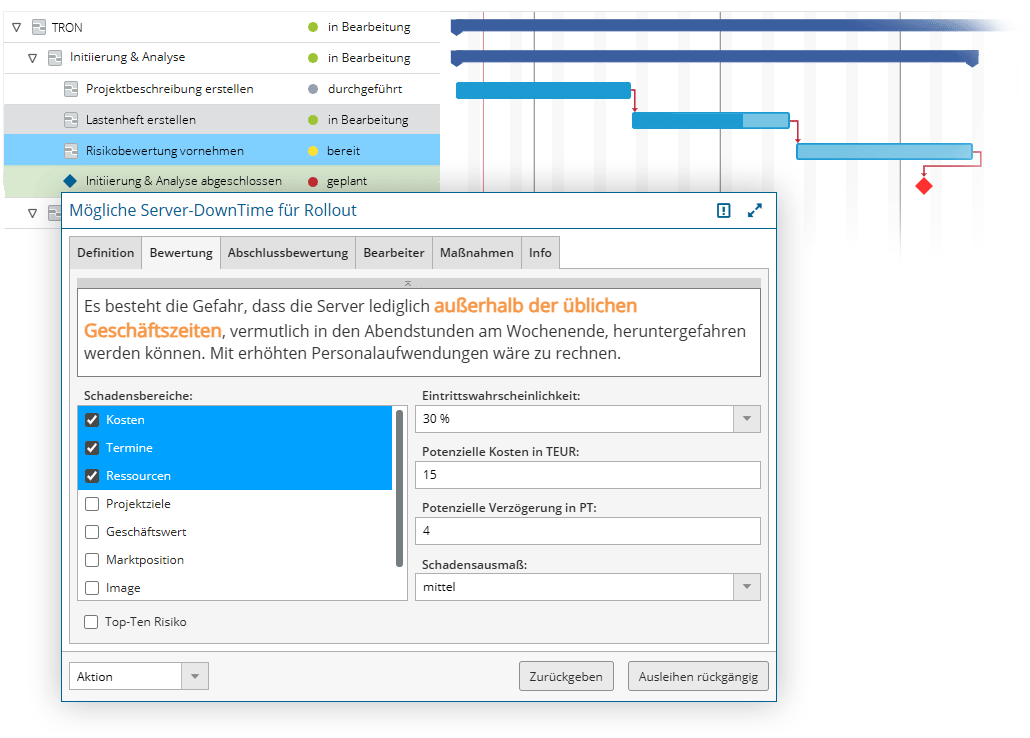Click the Risikobewertung vornehmen task icon
The width and height of the screenshot is (1030, 738).
pyautogui.click(x=71, y=151)
